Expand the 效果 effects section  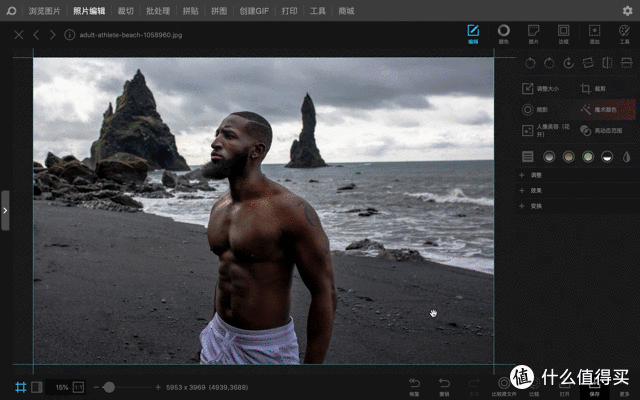click(x=577, y=191)
